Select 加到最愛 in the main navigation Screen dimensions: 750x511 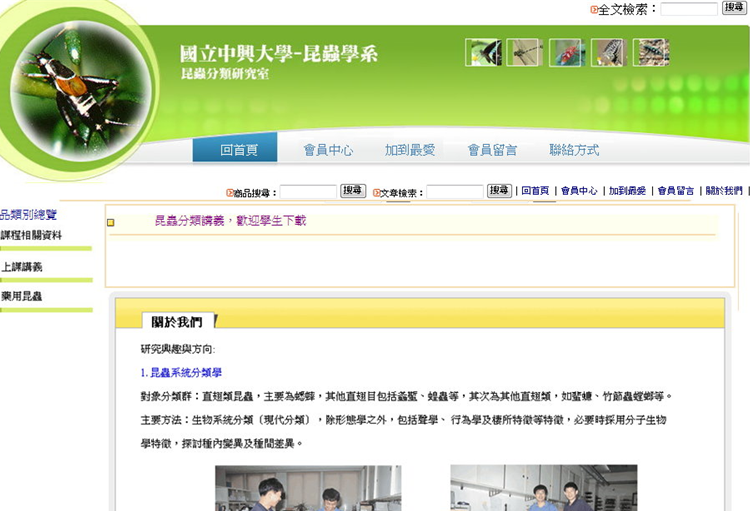(410, 150)
